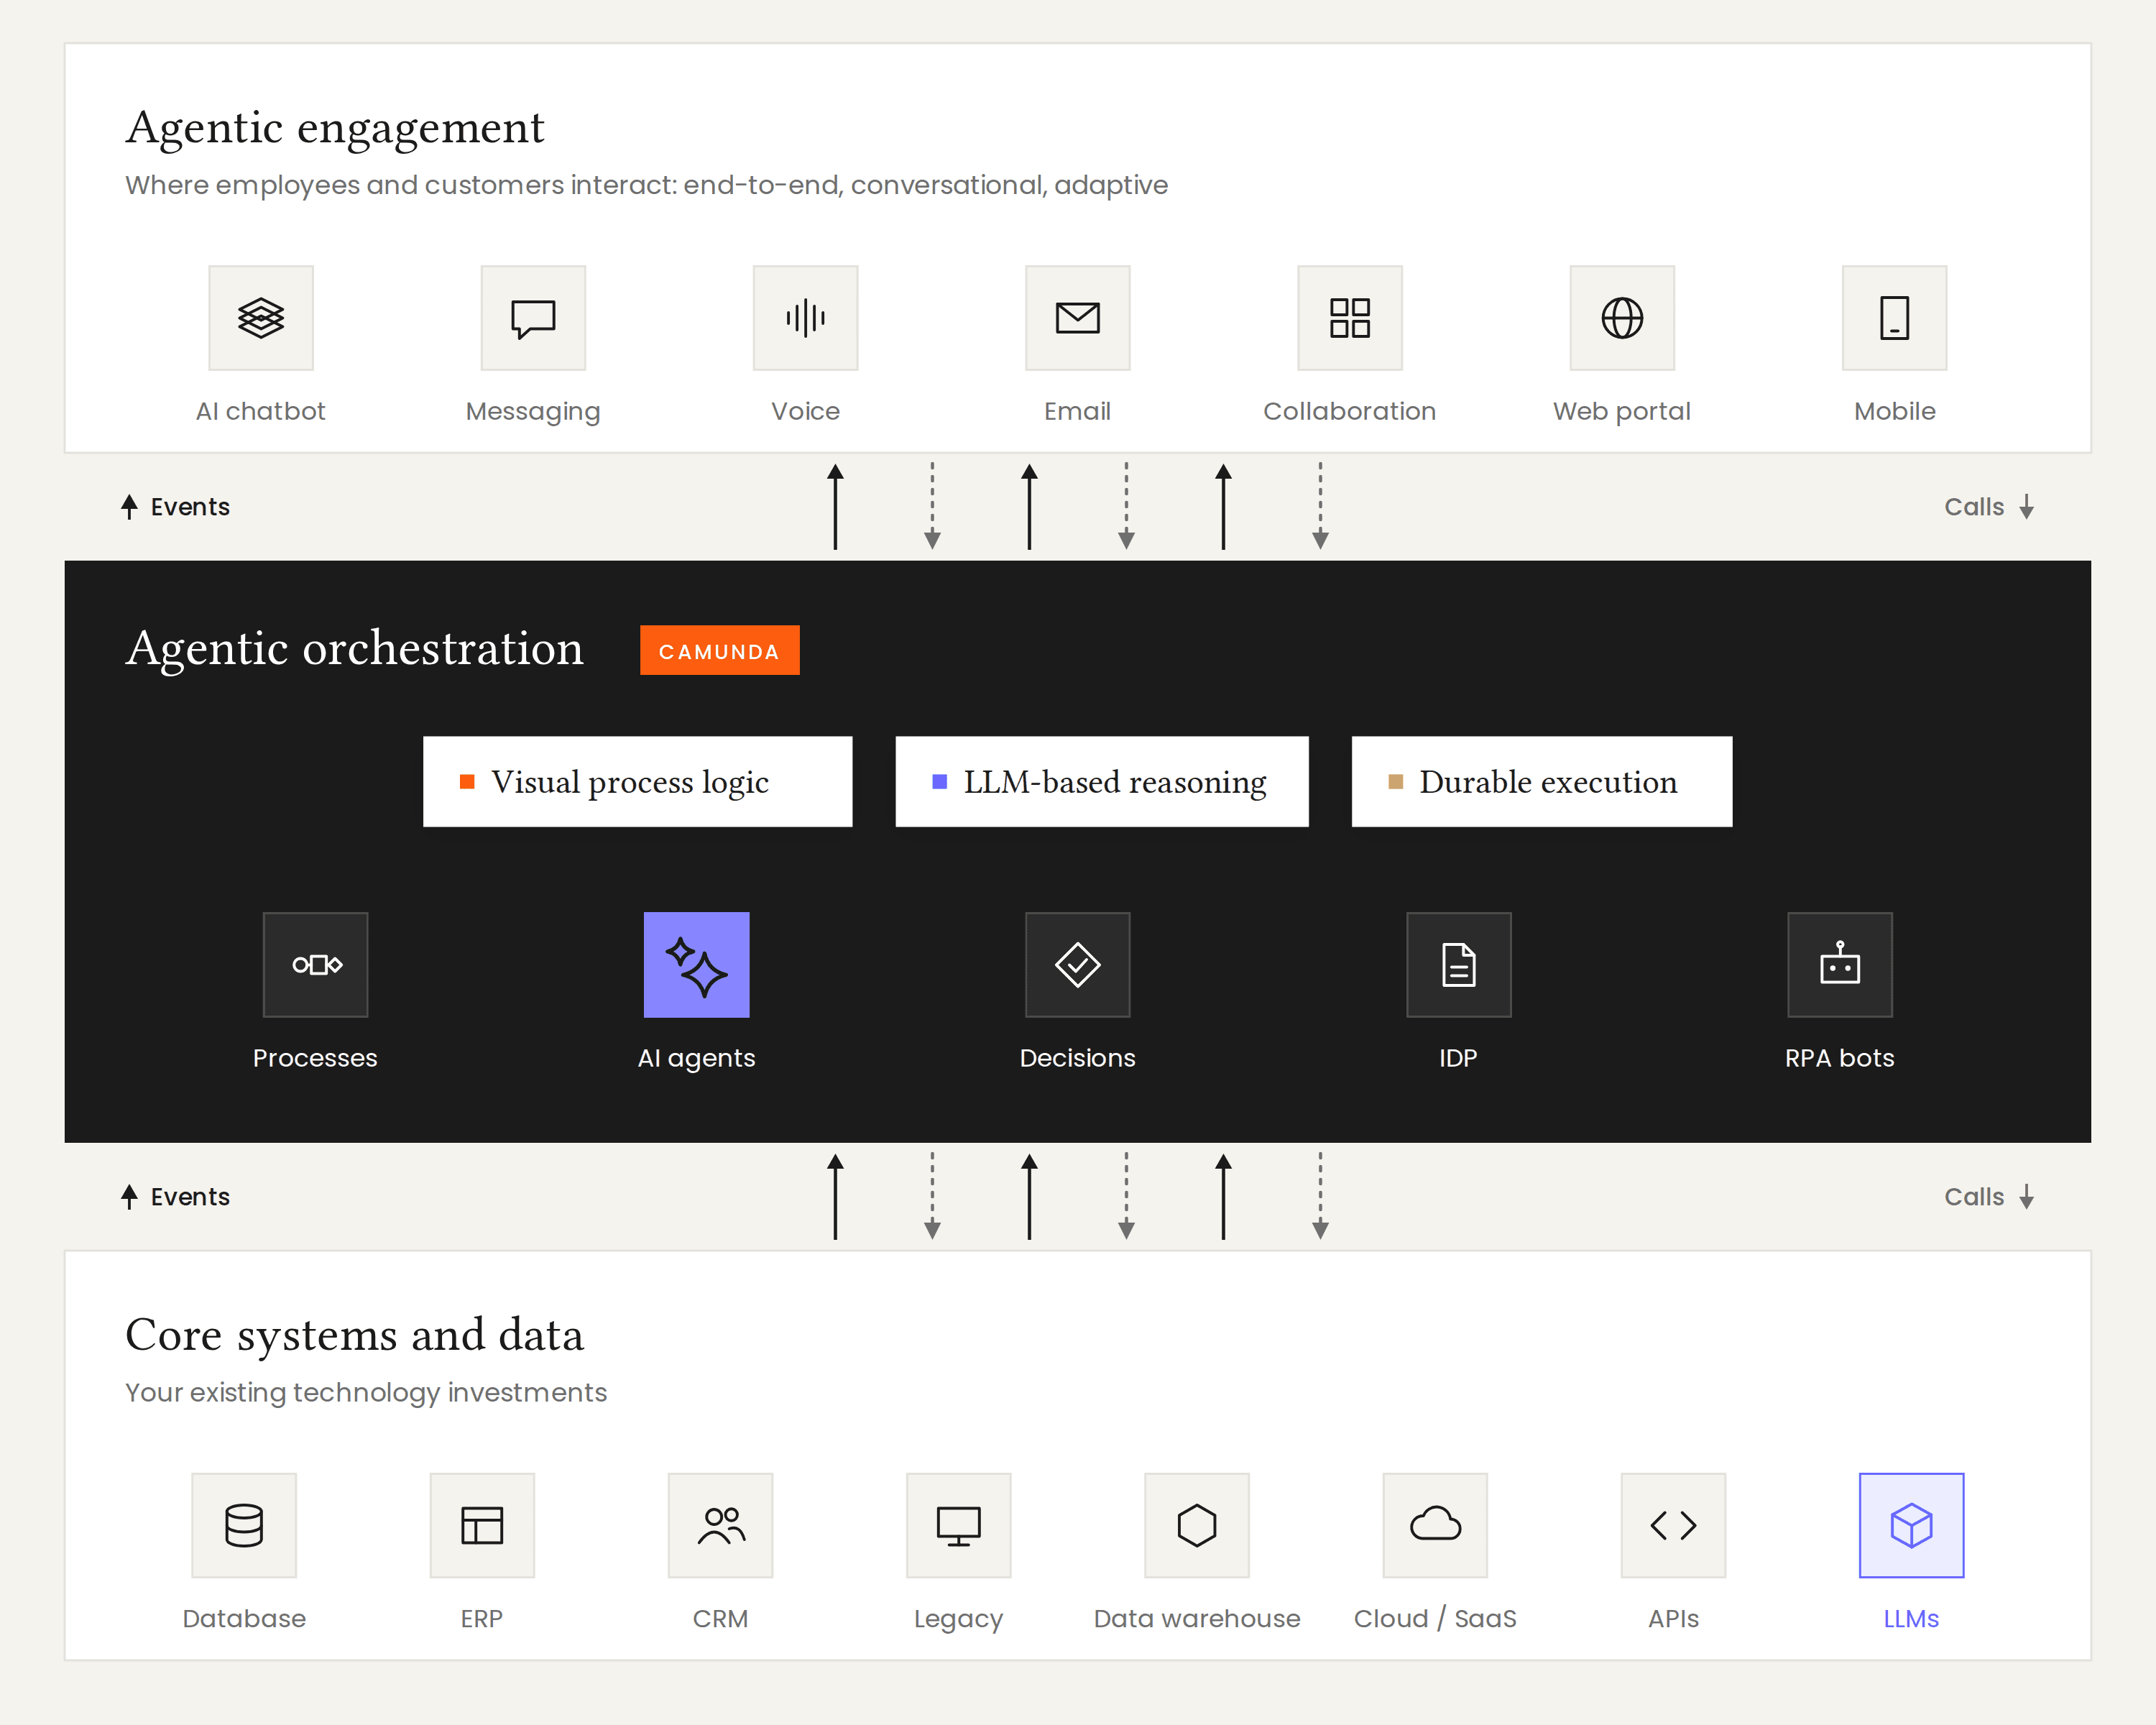Click the 'Messaging' caption
This screenshot has height=1725, width=2156.
tap(533, 412)
